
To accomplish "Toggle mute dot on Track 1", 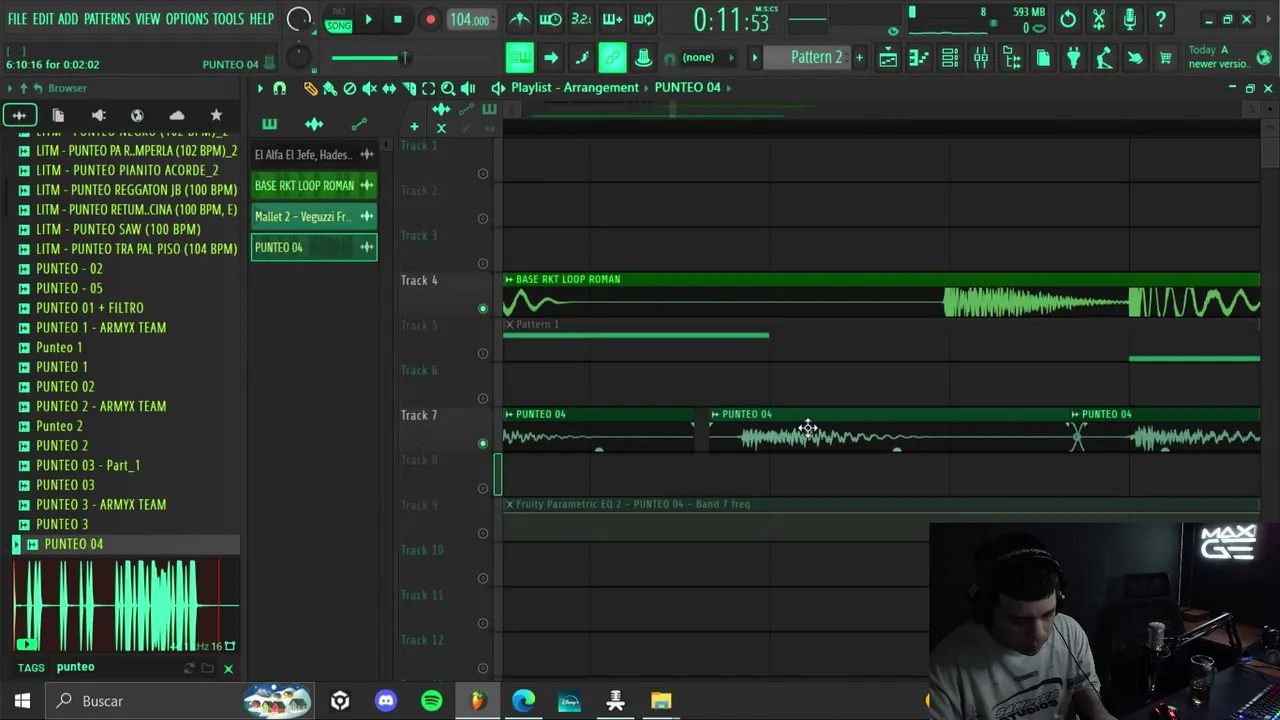I will 483,173.
